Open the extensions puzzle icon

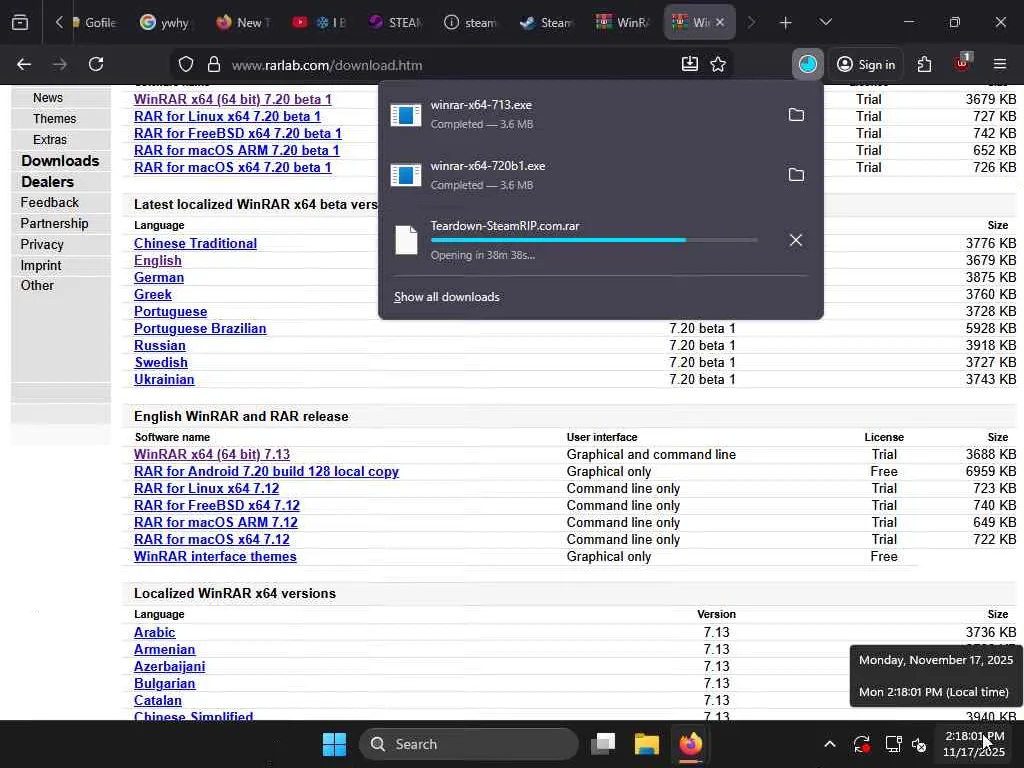[x=924, y=64]
